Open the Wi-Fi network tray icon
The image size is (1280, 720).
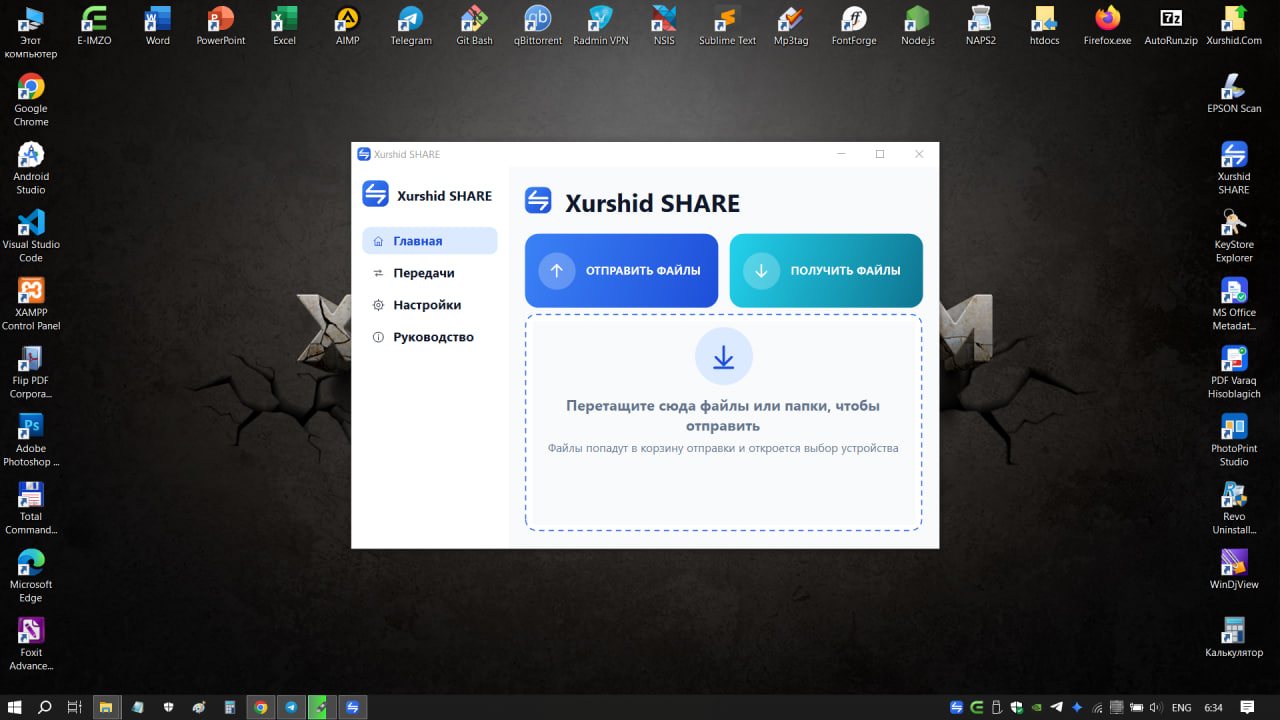coord(1097,707)
